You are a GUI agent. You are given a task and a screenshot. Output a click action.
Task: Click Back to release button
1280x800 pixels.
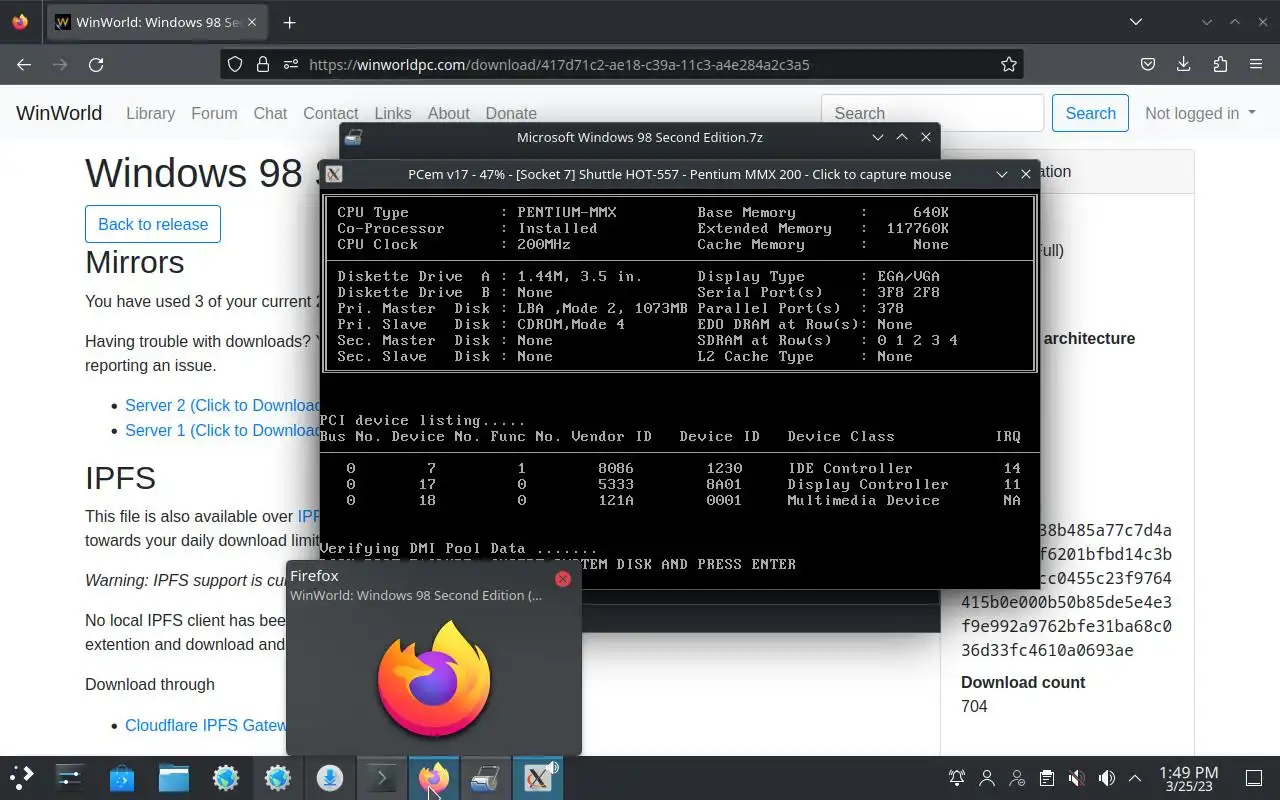pyautogui.click(x=153, y=224)
